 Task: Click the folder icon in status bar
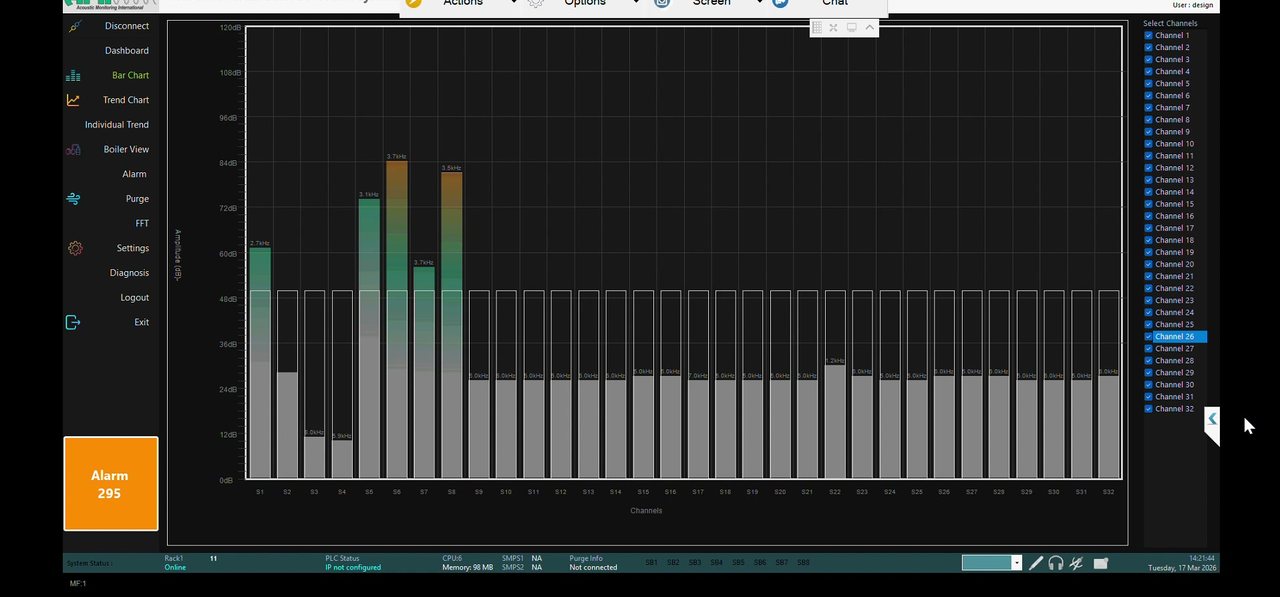click(1101, 563)
